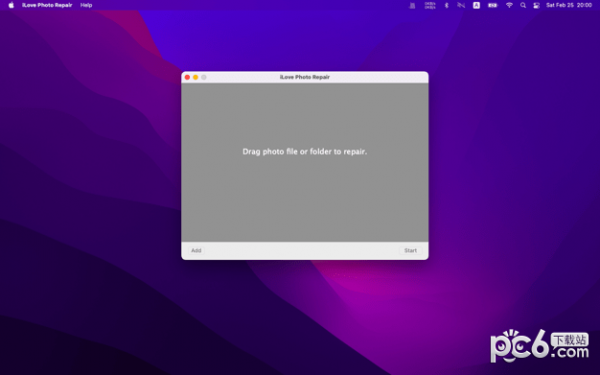Open the Help menu
This screenshot has width=600, height=375.
[86, 5]
